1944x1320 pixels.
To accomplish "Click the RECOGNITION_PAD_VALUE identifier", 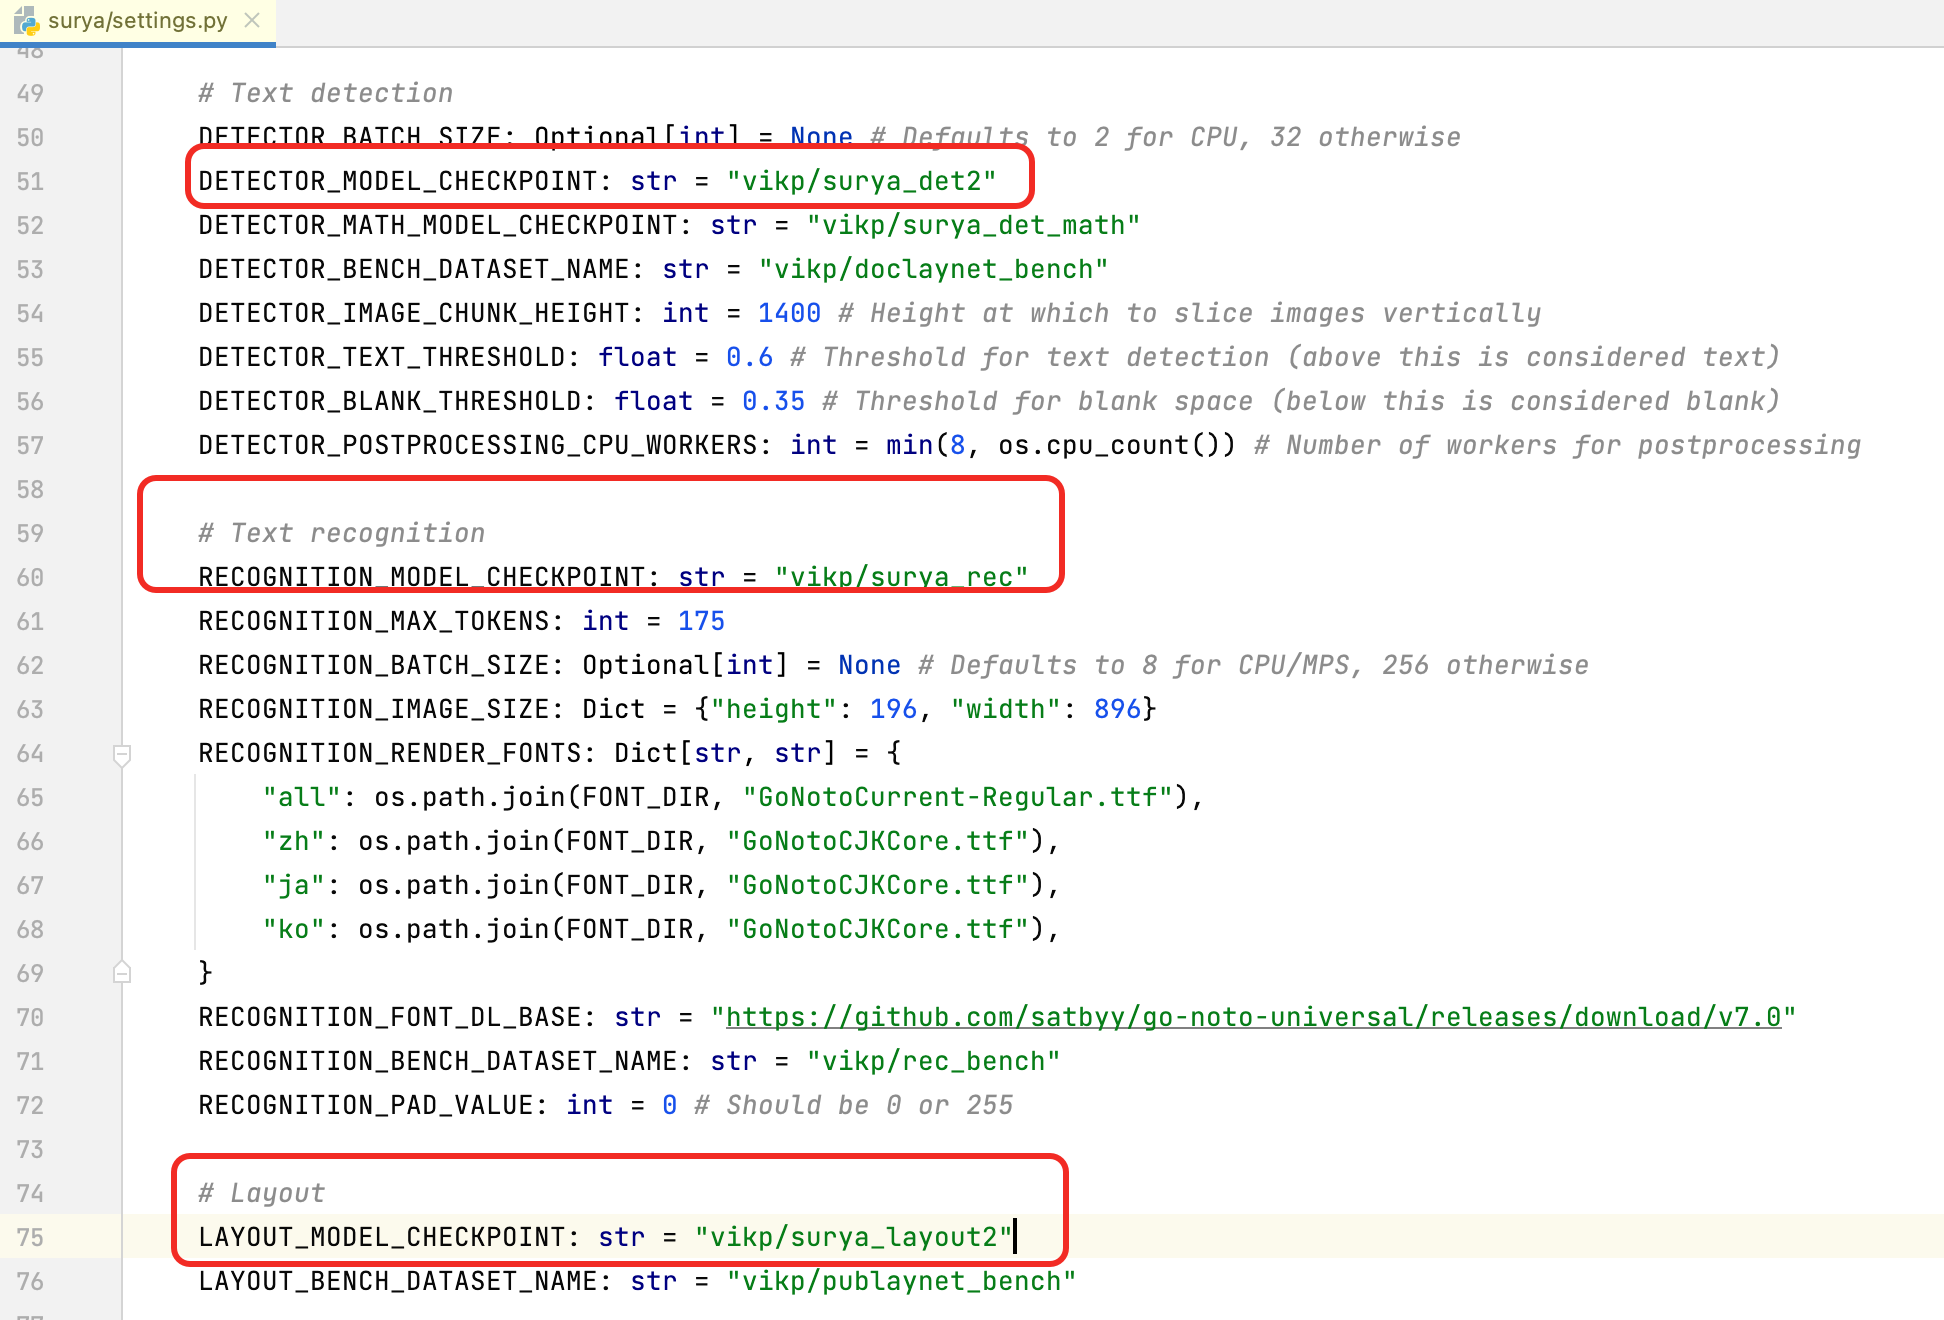I will pyautogui.click(x=366, y=1105).
